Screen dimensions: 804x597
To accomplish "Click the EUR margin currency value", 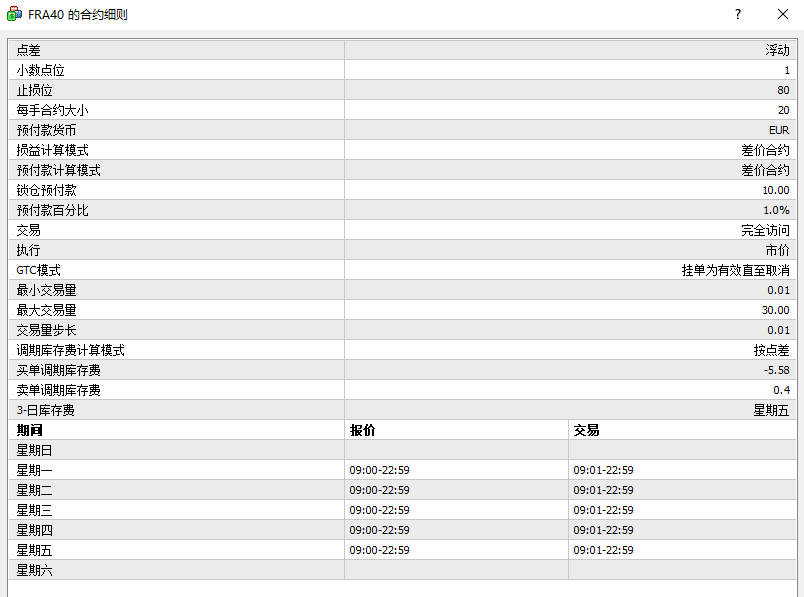I will 779,130.
